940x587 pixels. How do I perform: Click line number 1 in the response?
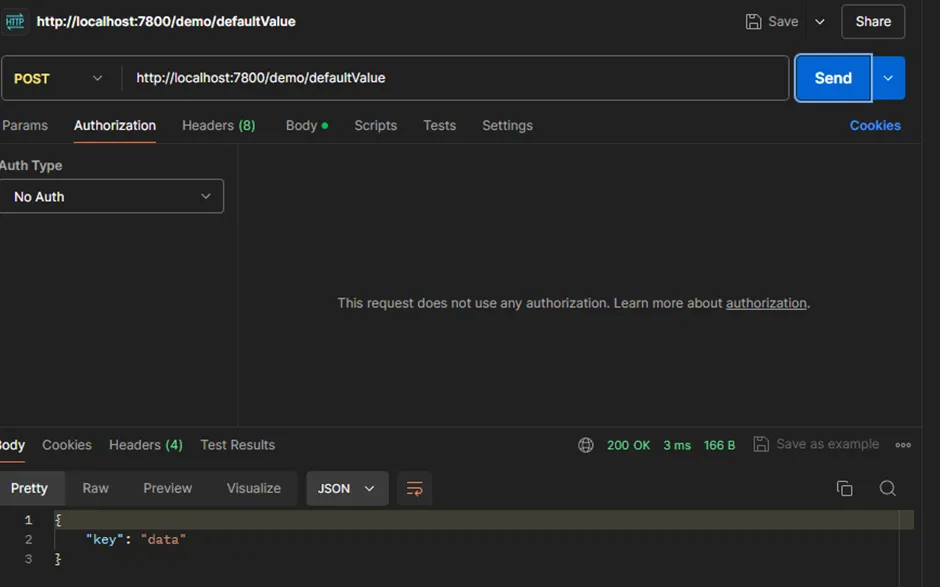pos(28,520)
